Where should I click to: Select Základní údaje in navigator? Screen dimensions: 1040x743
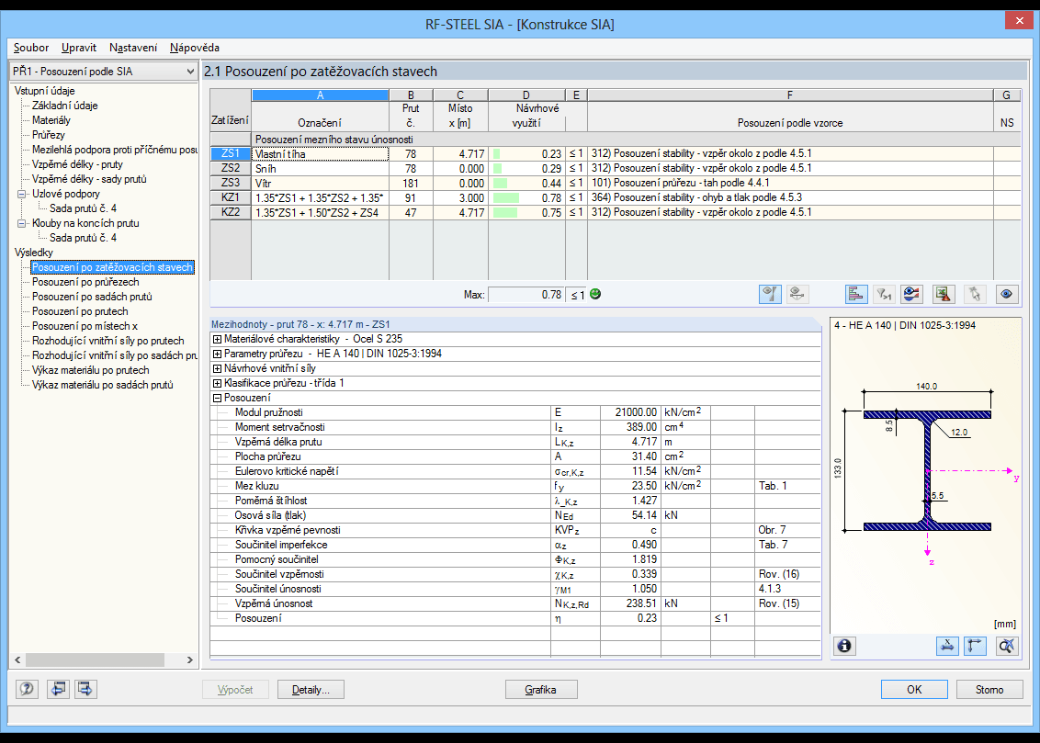[x=65, y=105]
